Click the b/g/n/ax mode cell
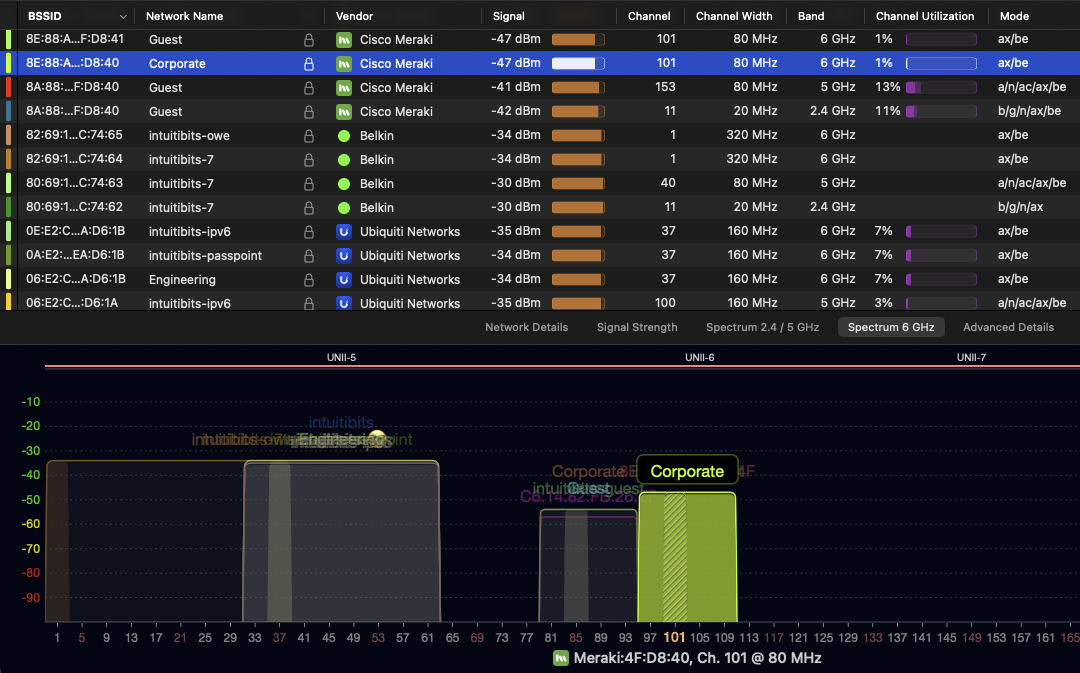The width and height of the screenshot is (1080, 673). click(1021, 207)
